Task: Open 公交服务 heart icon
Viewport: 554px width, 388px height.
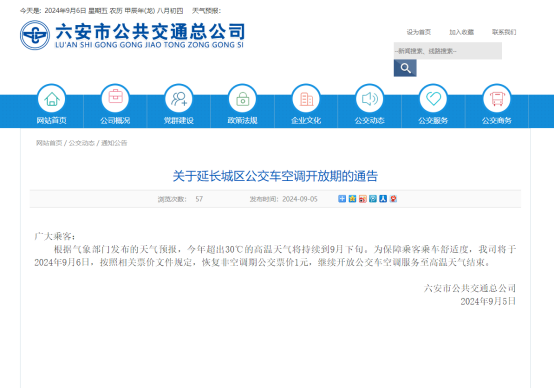Action: (433, 99)
